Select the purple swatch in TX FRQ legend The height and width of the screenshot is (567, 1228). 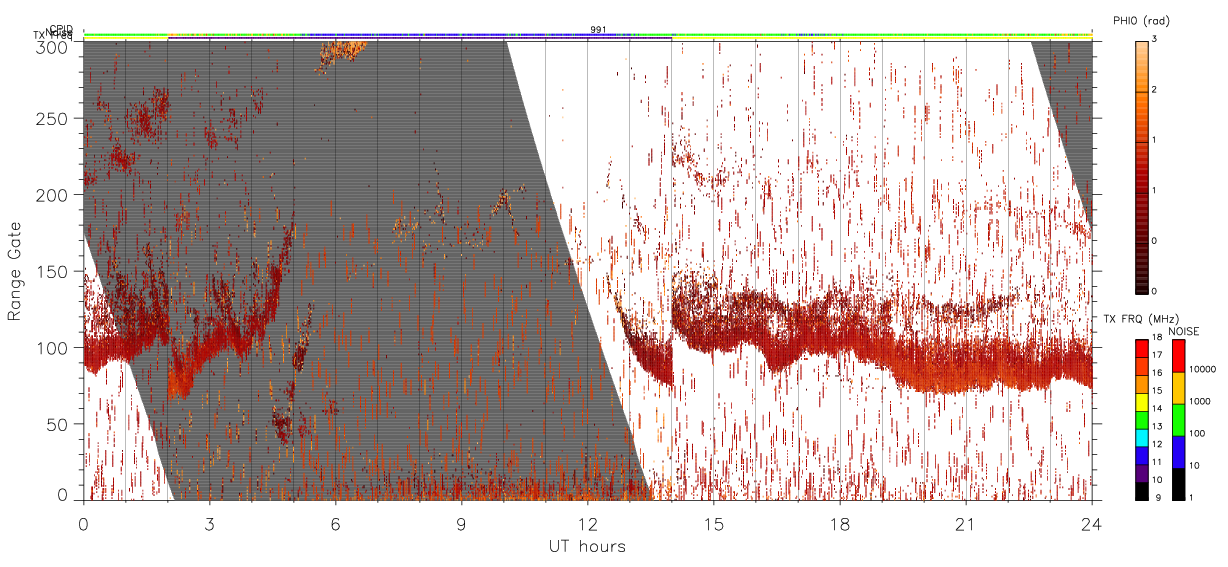pos(1141,473)
